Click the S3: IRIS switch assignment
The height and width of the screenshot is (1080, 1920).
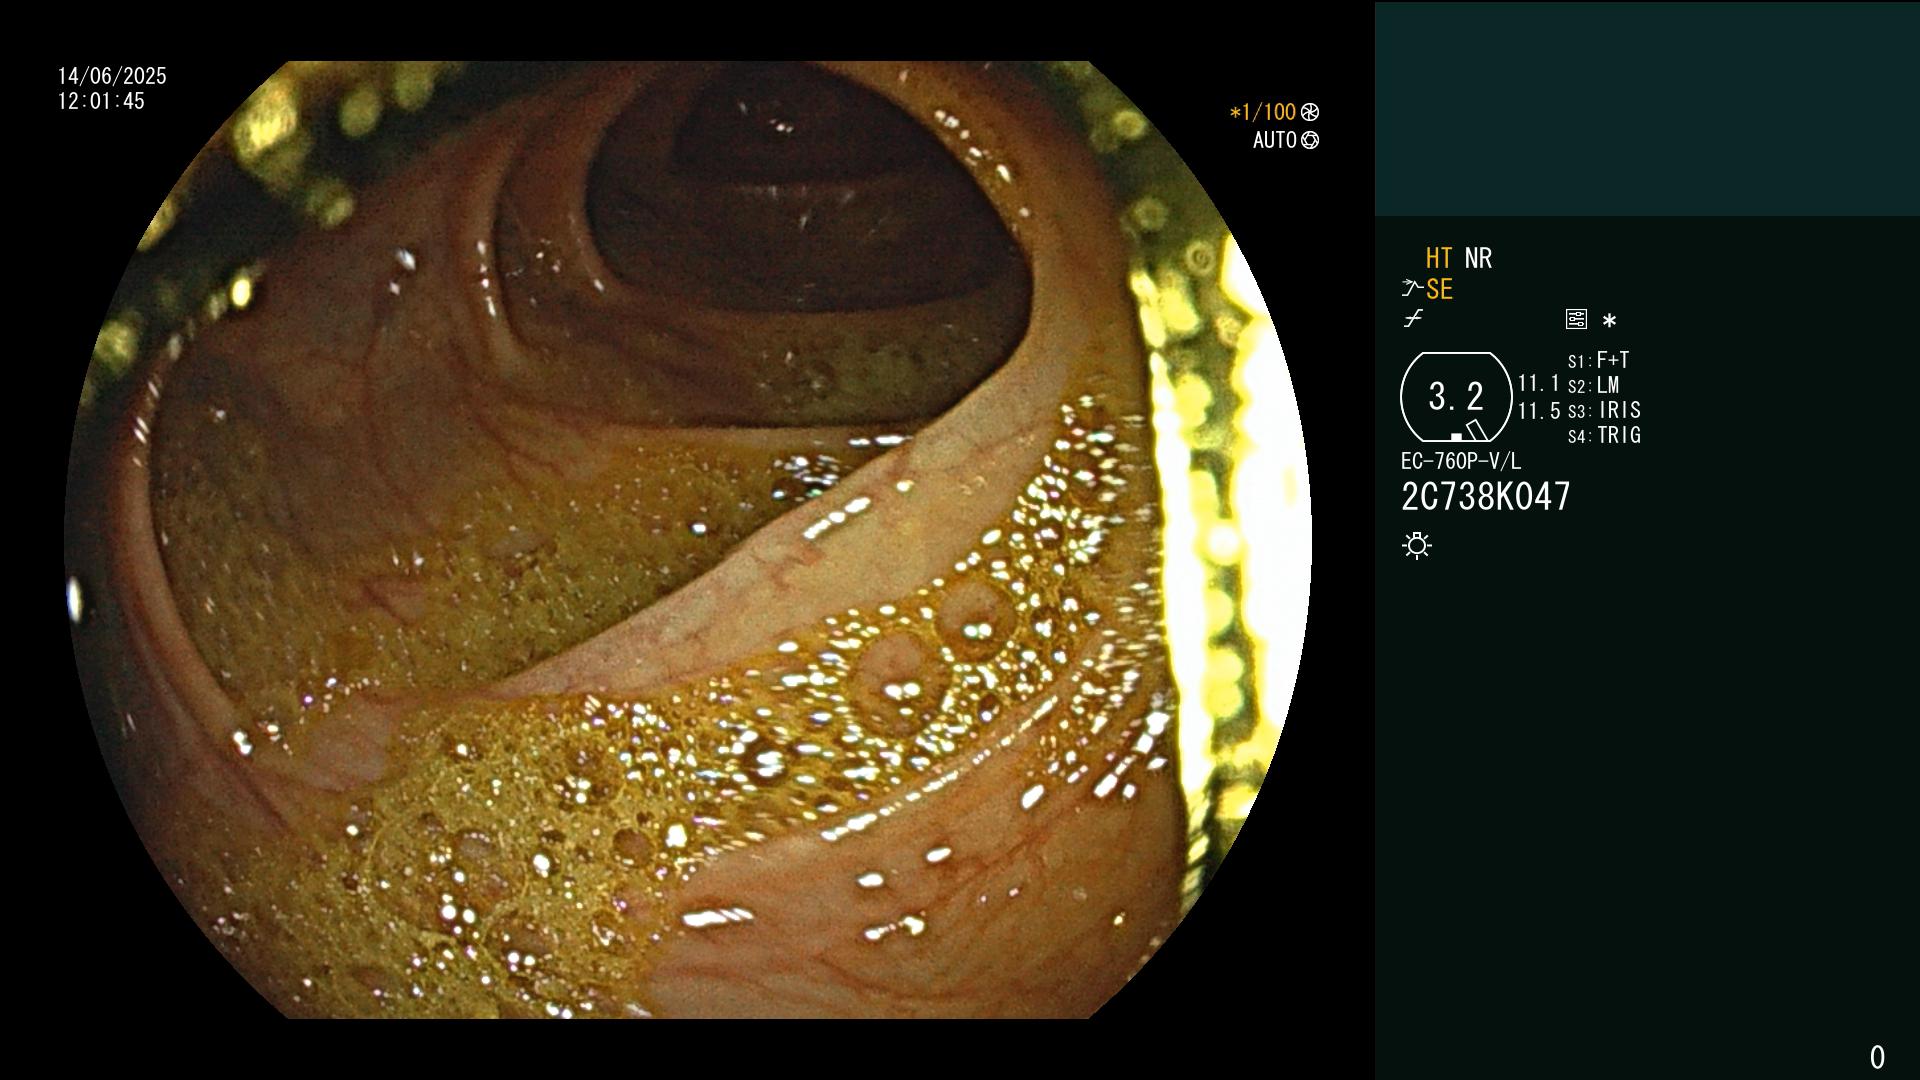1604,410
